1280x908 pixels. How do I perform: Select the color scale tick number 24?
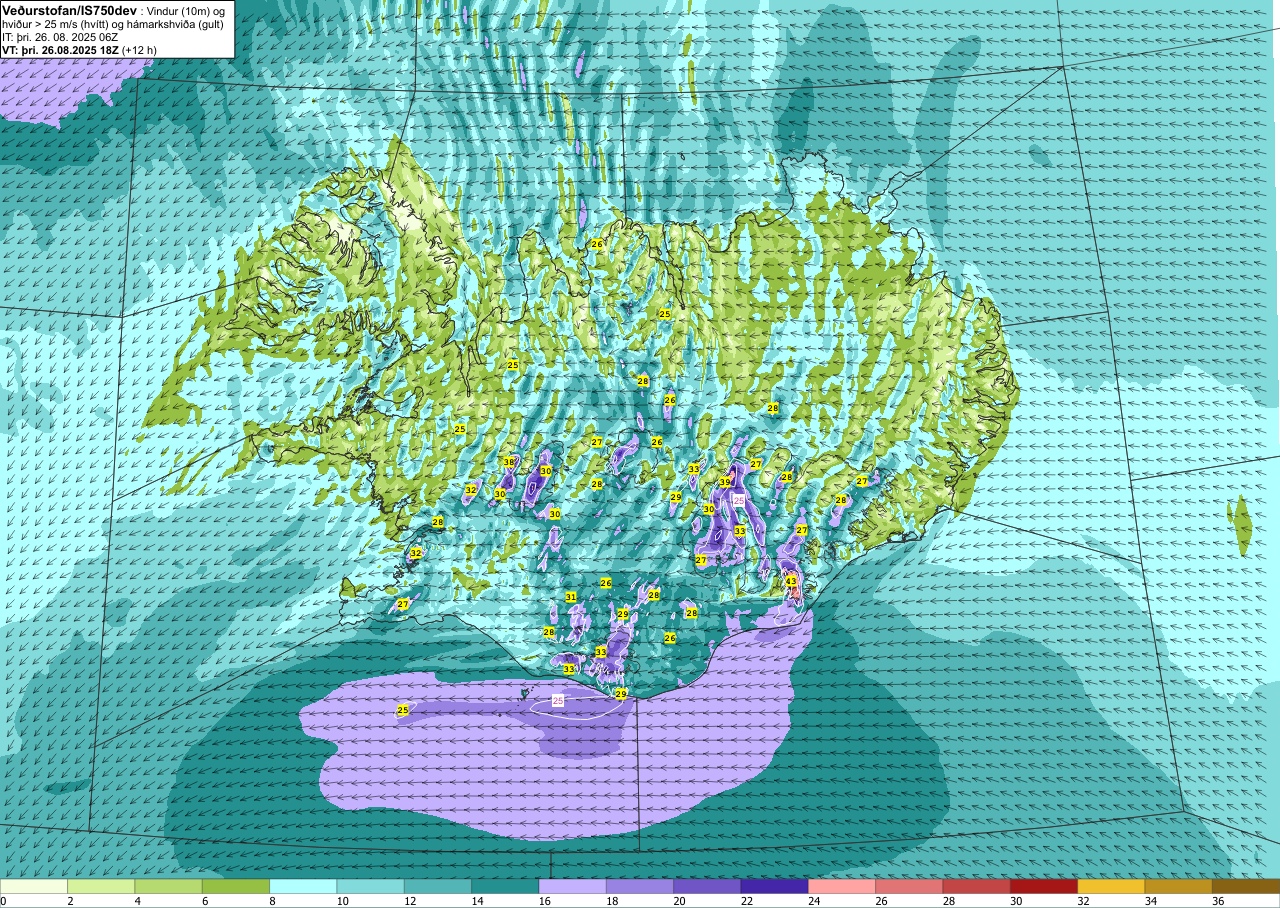(x=814, y=901)
